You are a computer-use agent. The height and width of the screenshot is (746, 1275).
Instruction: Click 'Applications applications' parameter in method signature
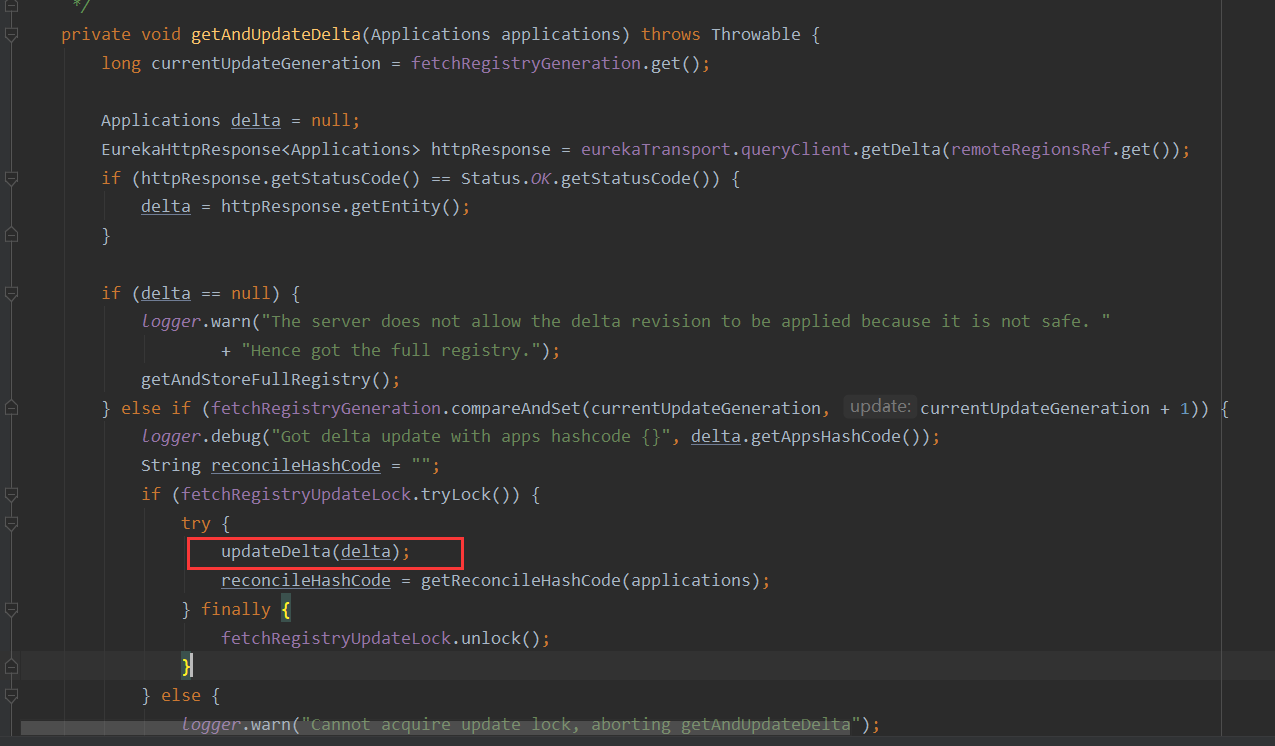(x=496, y=34)
